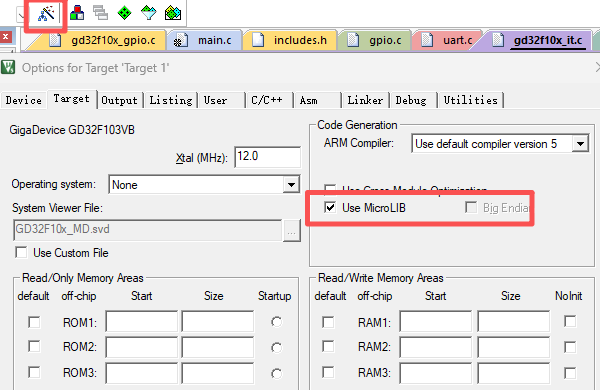600x390 pixels.
Task: Click the GigaDevice GD32F103VB device label
Action: (72, 130)
